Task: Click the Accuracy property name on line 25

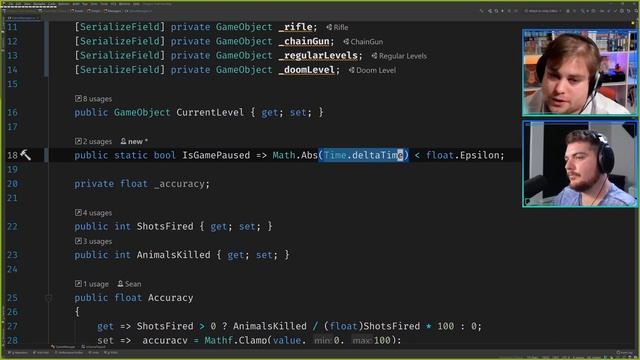Action: point(171,298)
